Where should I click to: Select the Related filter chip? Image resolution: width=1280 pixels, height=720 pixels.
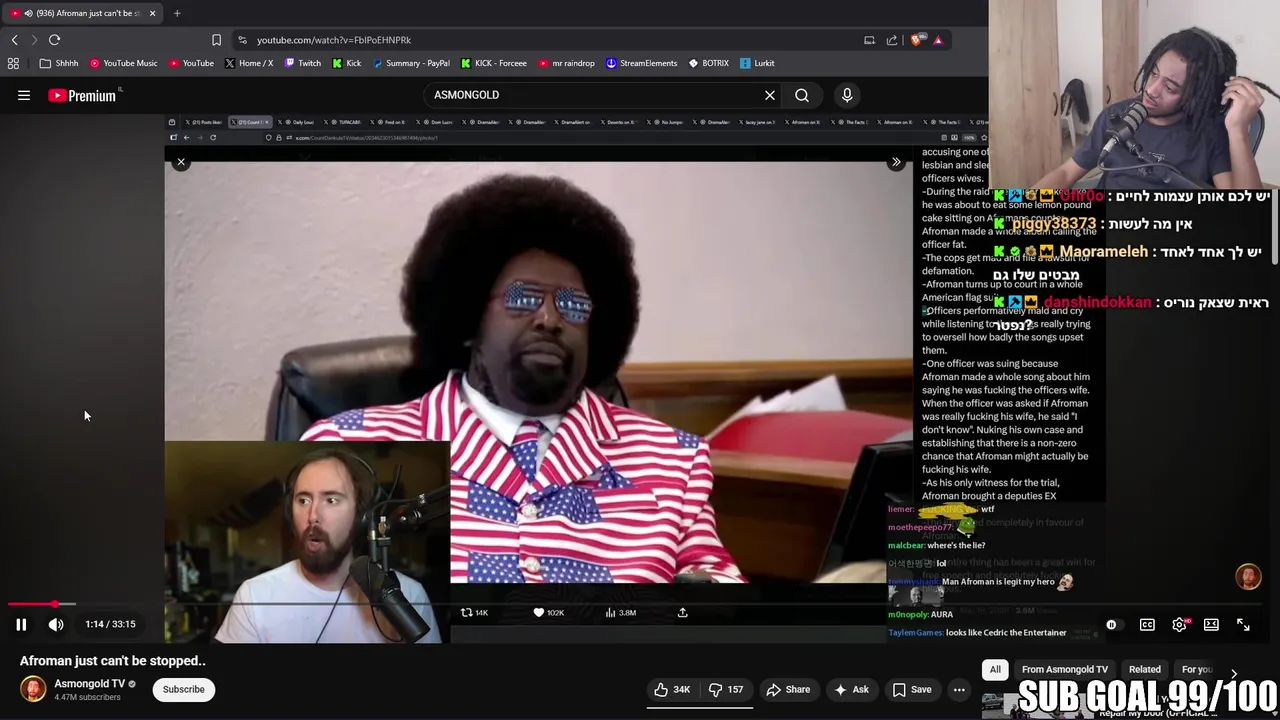click(x=1145, y=669)
